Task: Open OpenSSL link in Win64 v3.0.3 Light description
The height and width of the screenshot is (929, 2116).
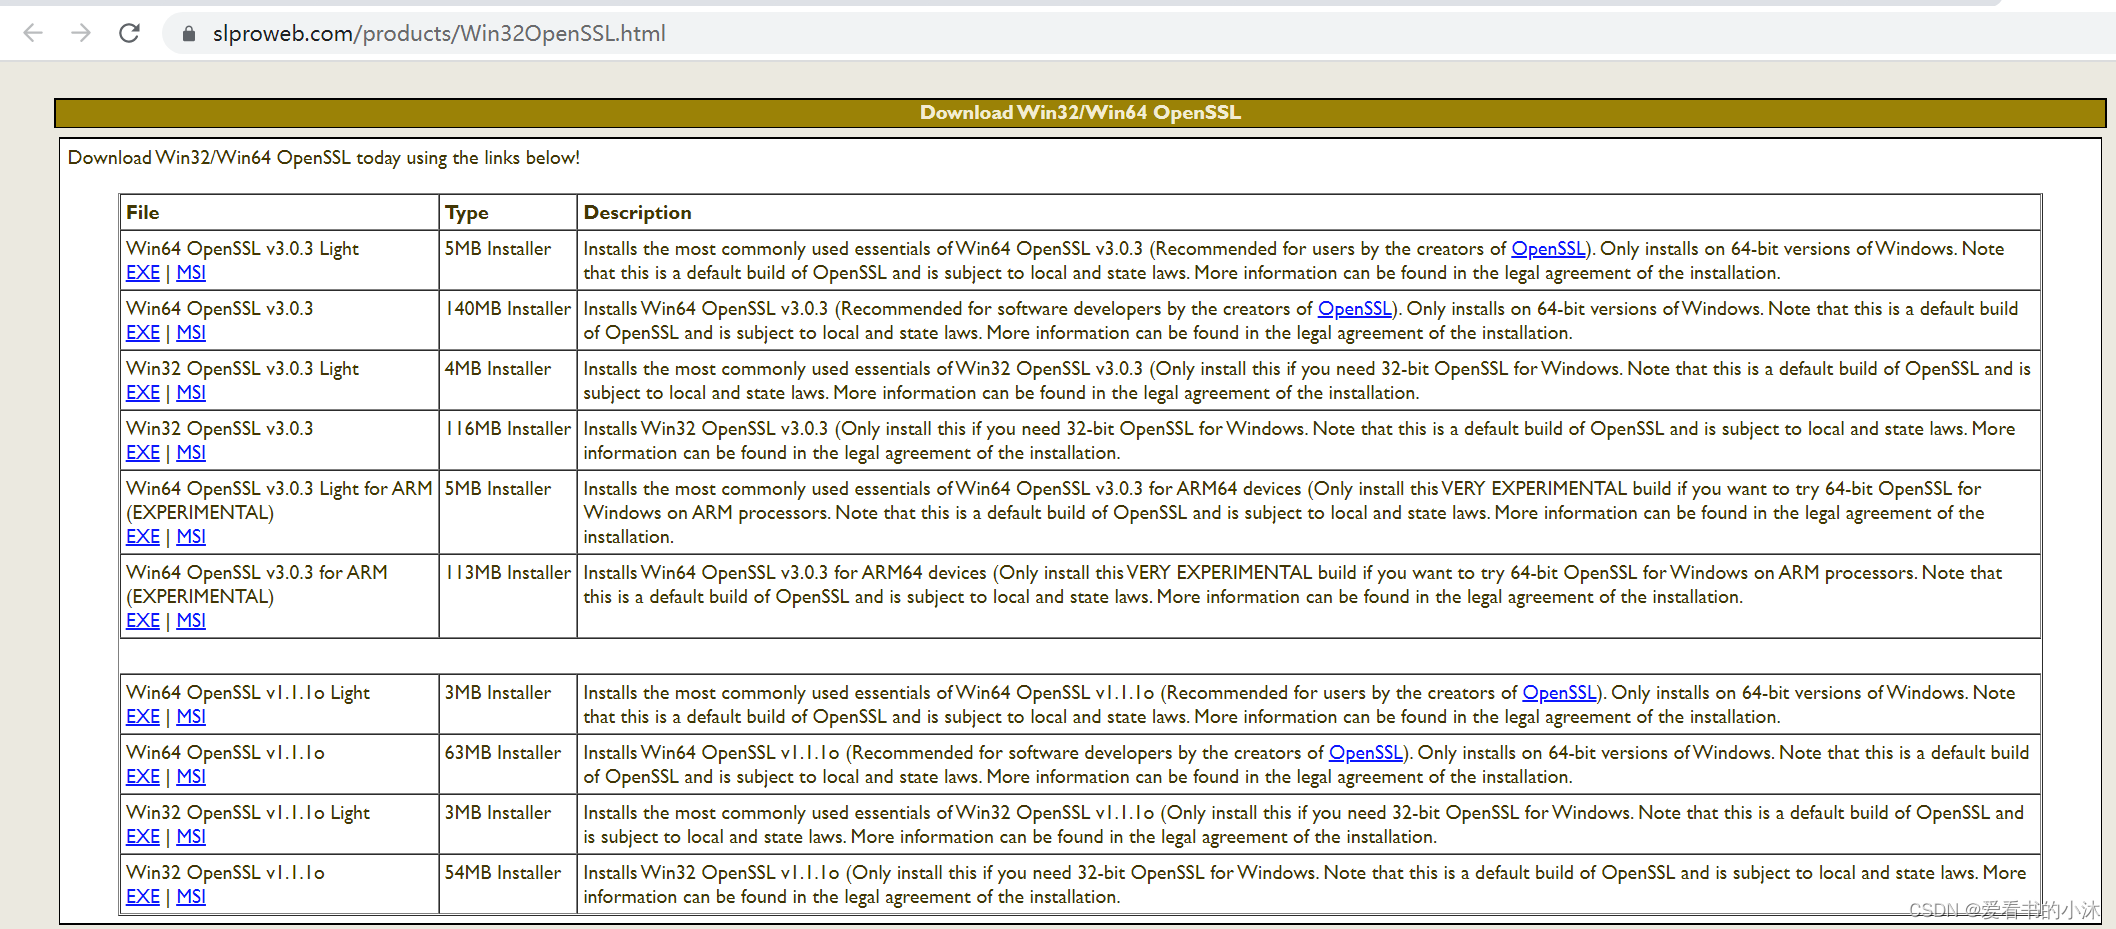Action: (x=1548, y=249)
